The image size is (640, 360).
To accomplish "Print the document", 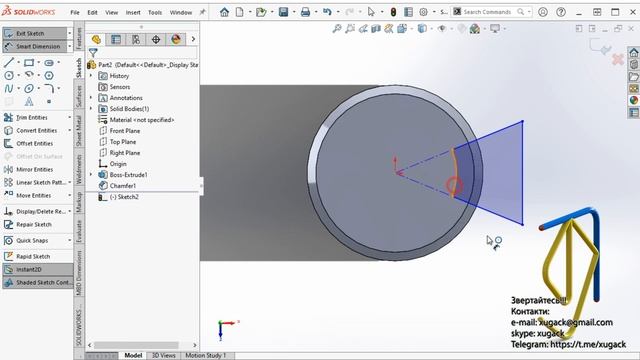I will (x=305, y=12).
